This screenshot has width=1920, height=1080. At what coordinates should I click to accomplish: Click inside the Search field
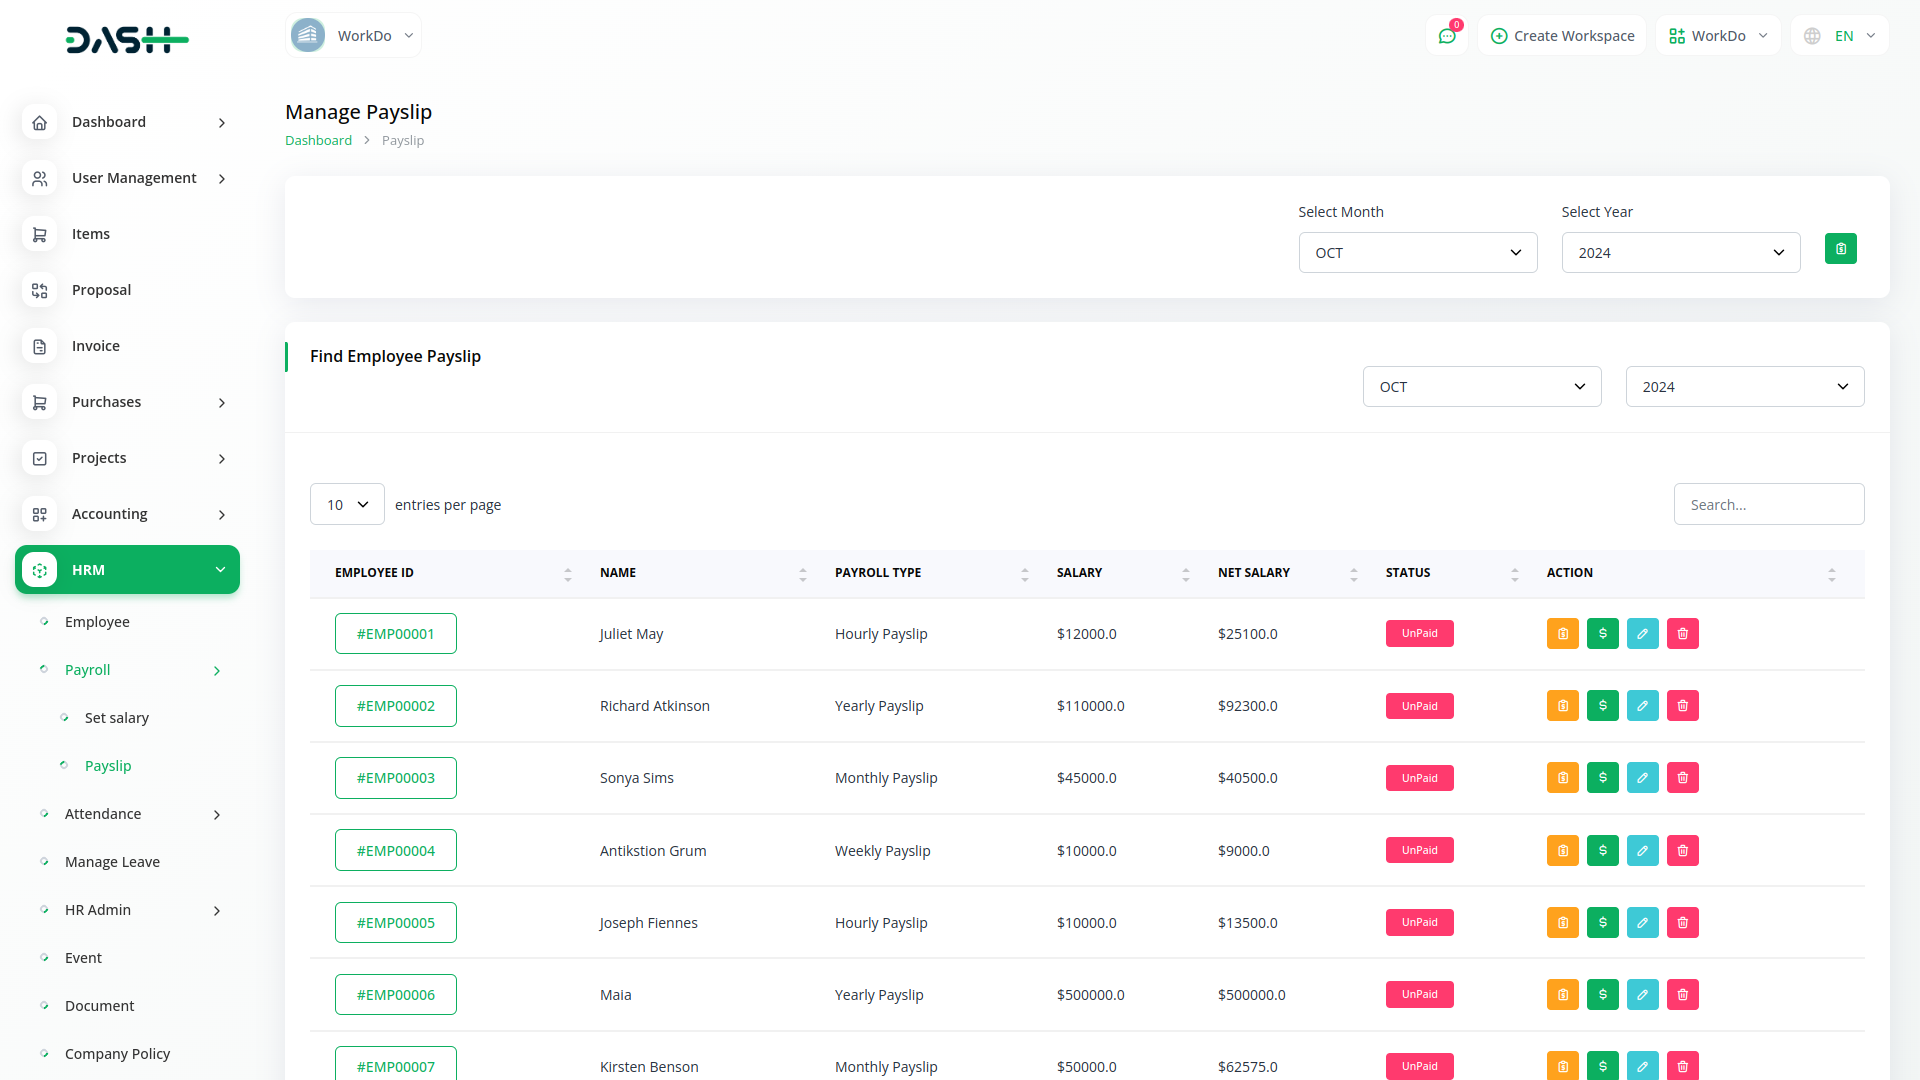(x=1769, y=504)
